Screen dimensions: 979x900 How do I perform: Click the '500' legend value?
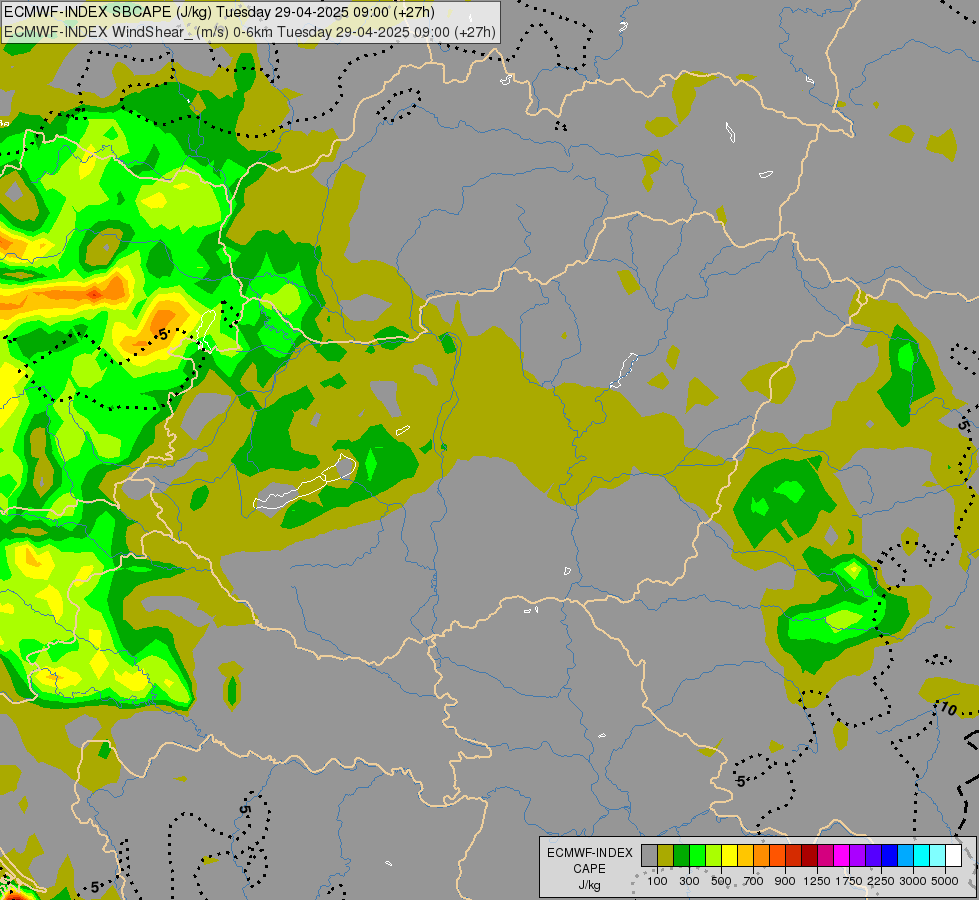tap(721, 881)
